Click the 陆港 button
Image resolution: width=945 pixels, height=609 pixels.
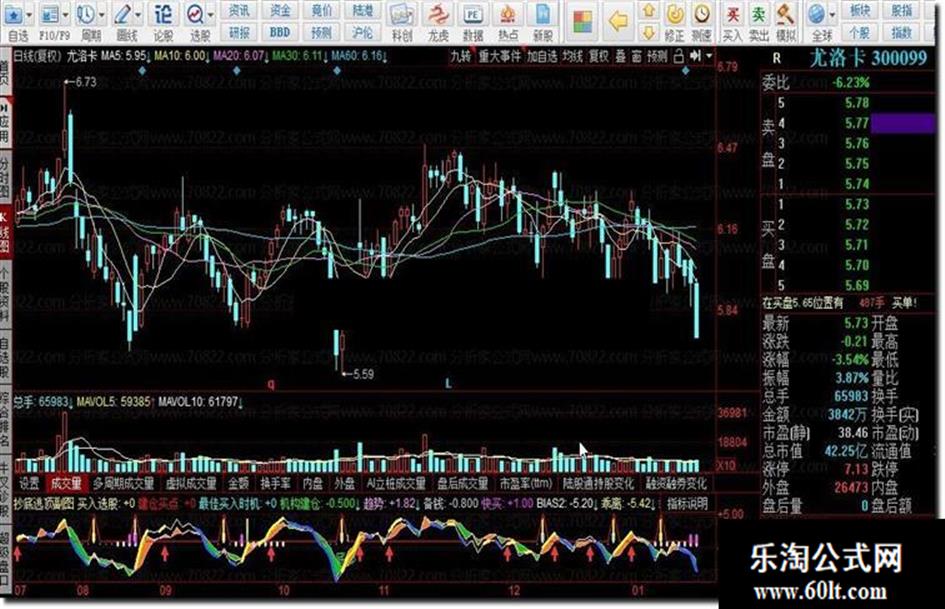click(362, 10)
